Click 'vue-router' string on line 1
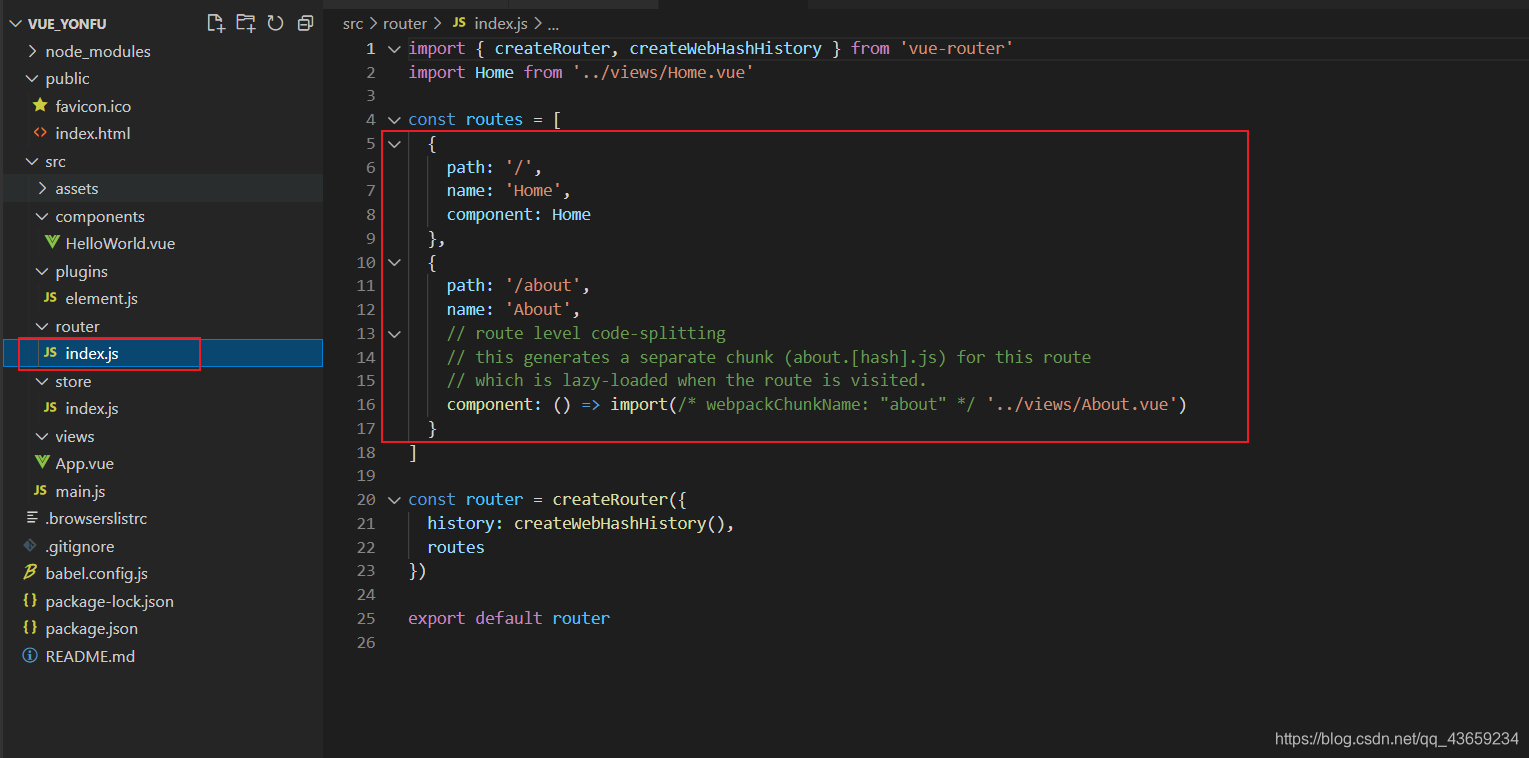This screenshot has height=758, width=1529. coord(956,48)
